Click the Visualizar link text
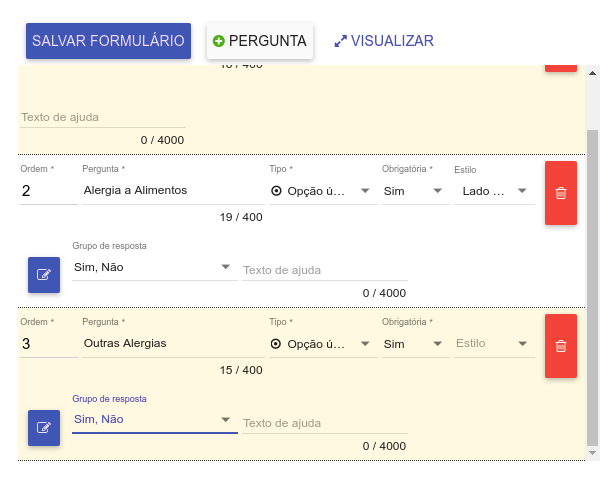This screenshot has width=609, height=484. point(392,41)
